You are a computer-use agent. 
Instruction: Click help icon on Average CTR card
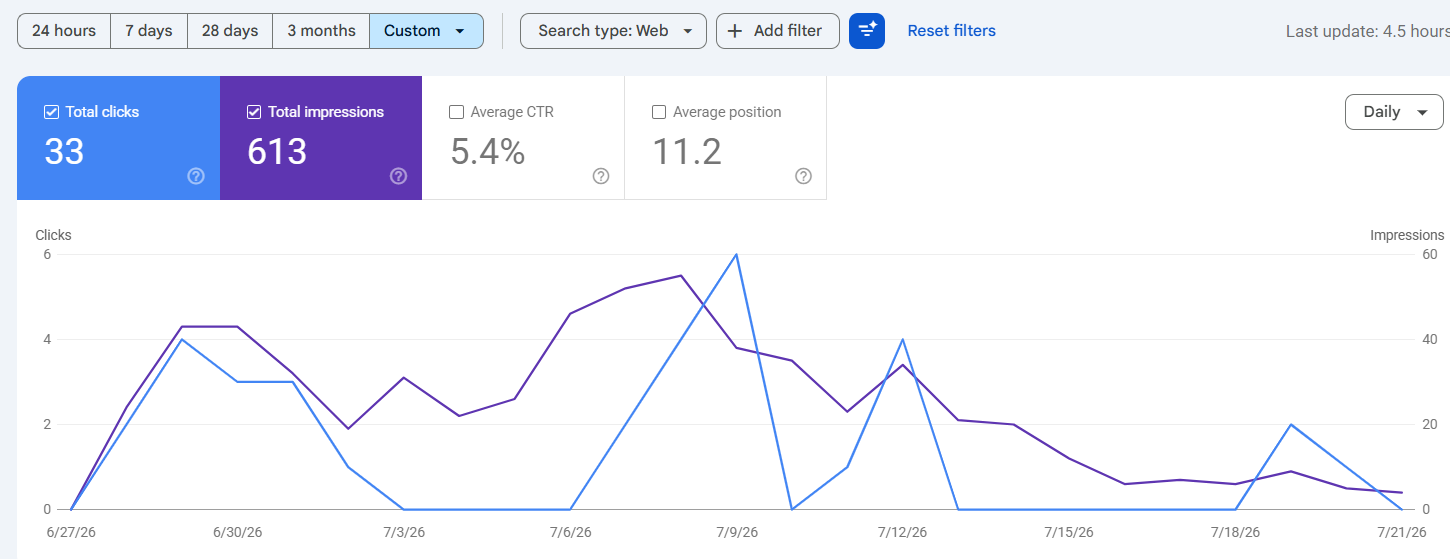coord(601,176)
